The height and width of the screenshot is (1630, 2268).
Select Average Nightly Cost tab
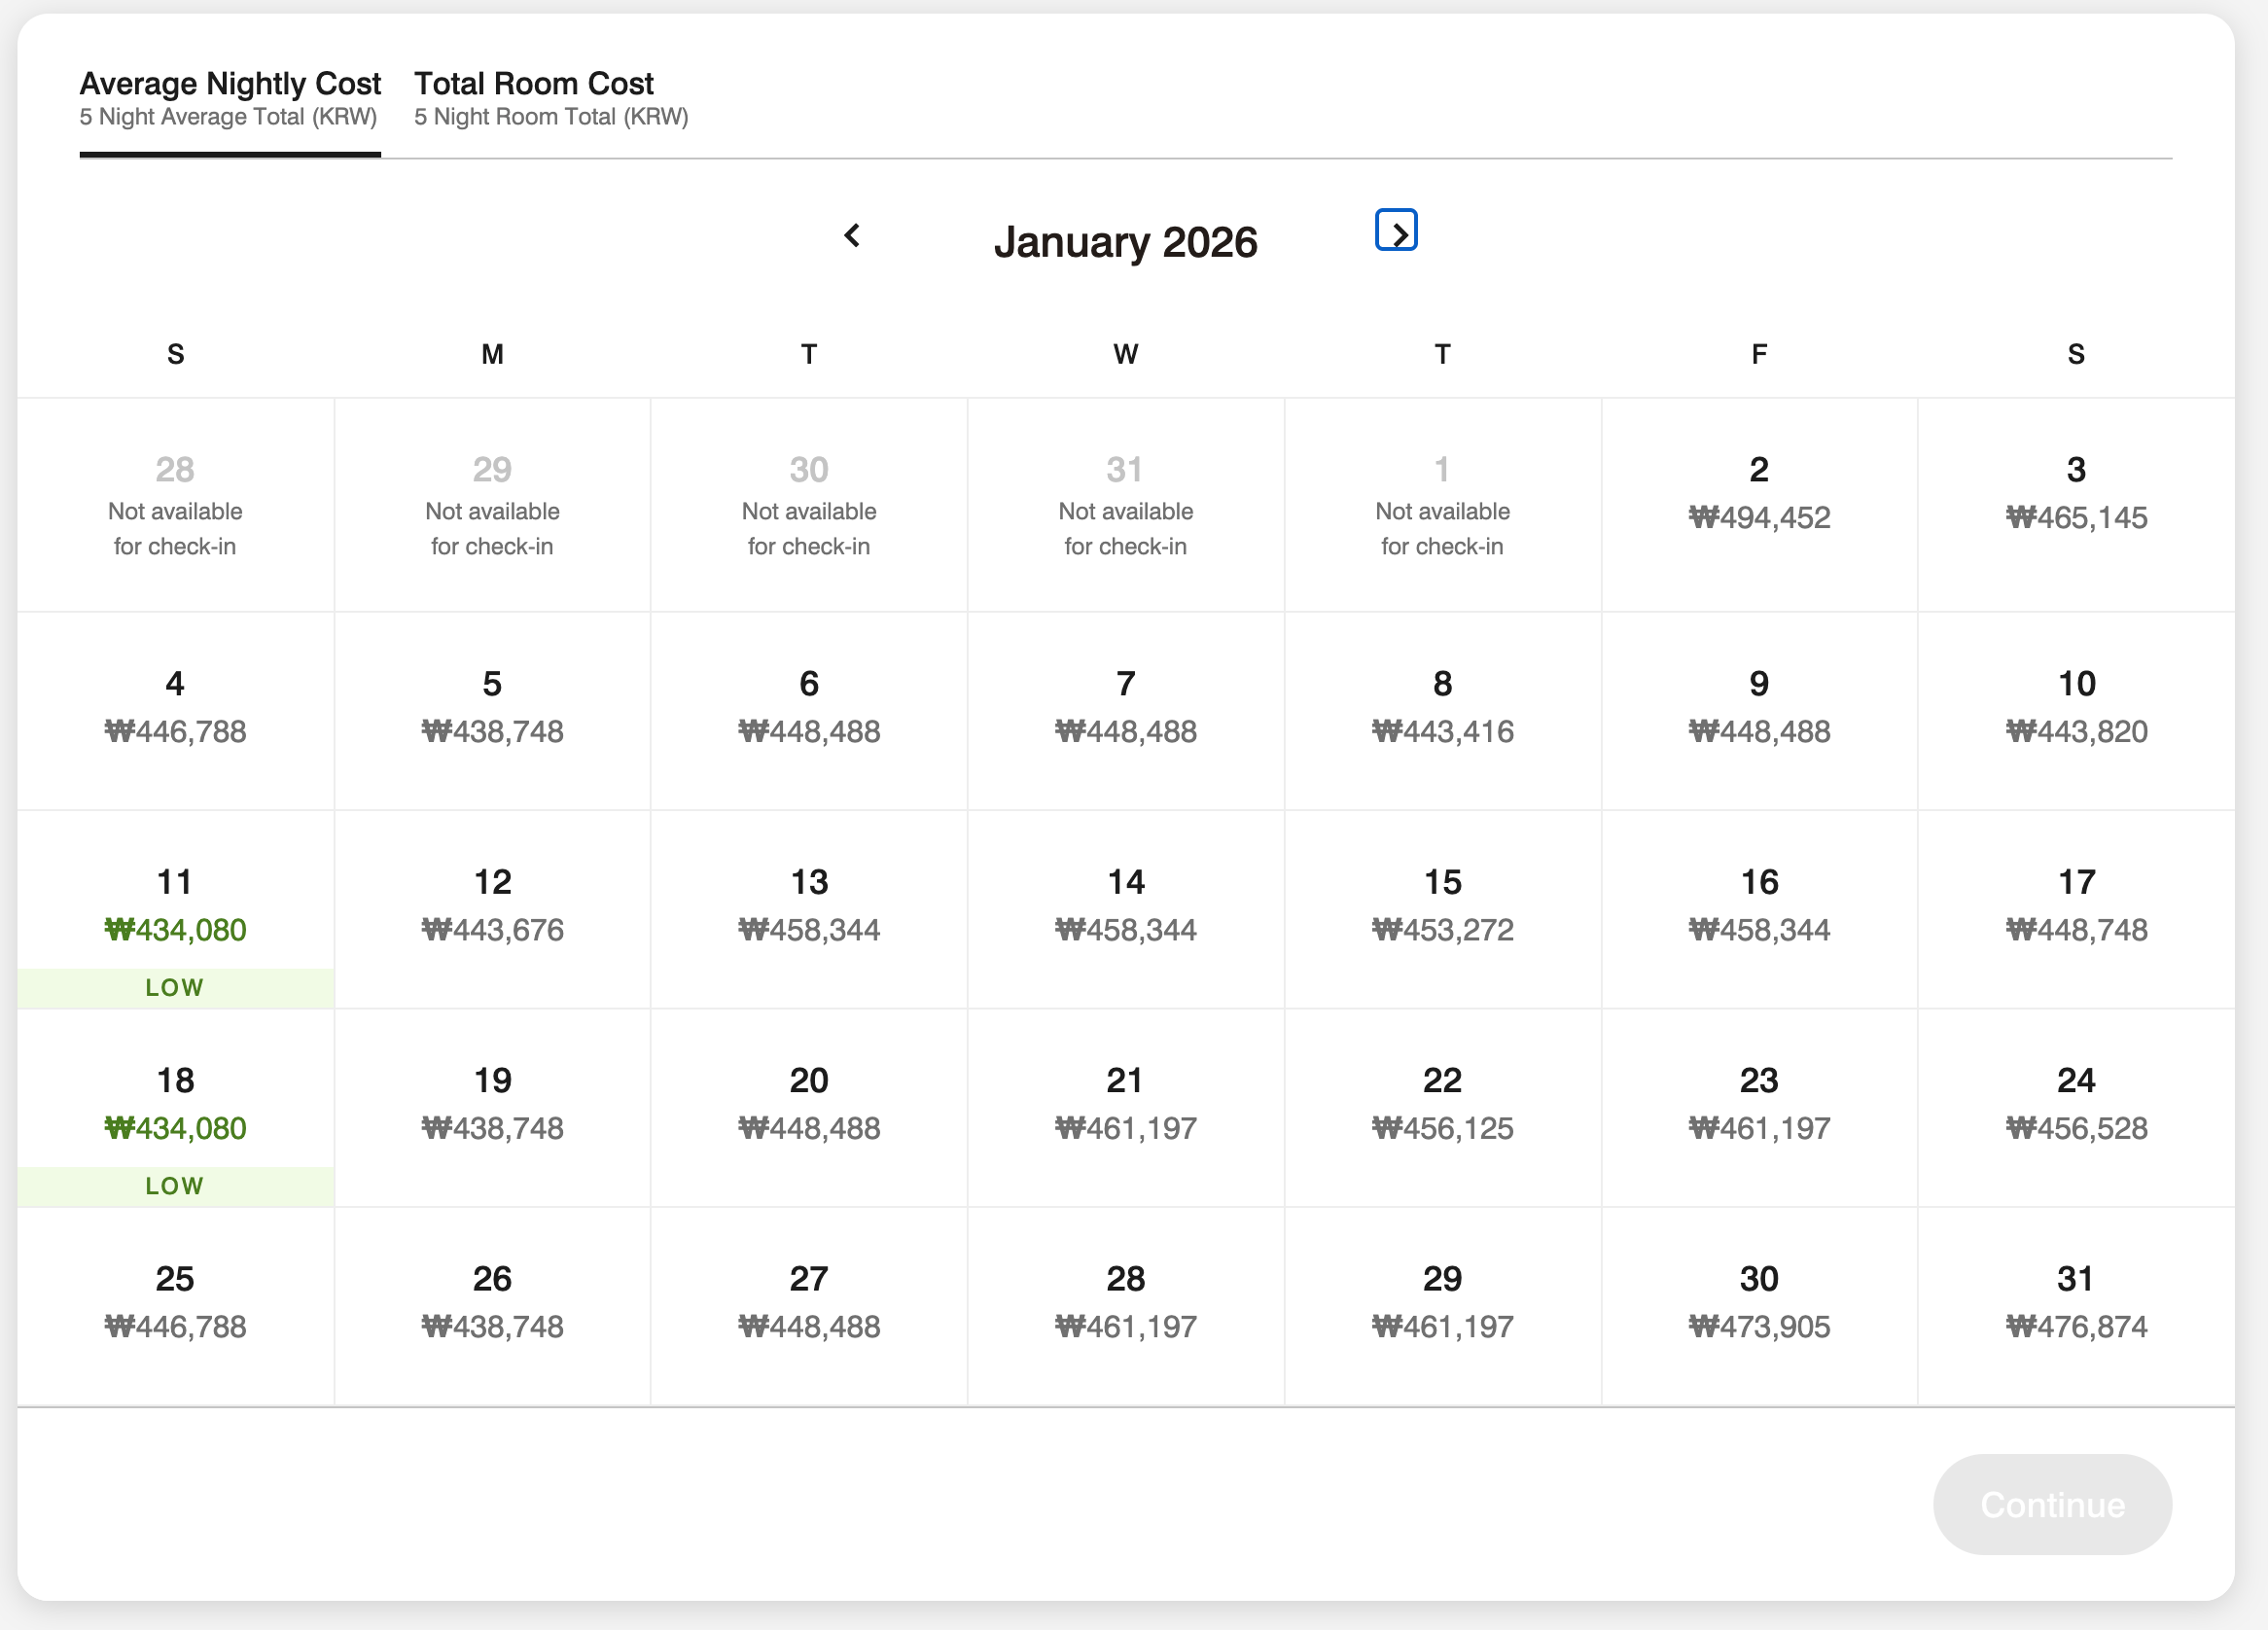pyautogui.click(x=230, y=98)
